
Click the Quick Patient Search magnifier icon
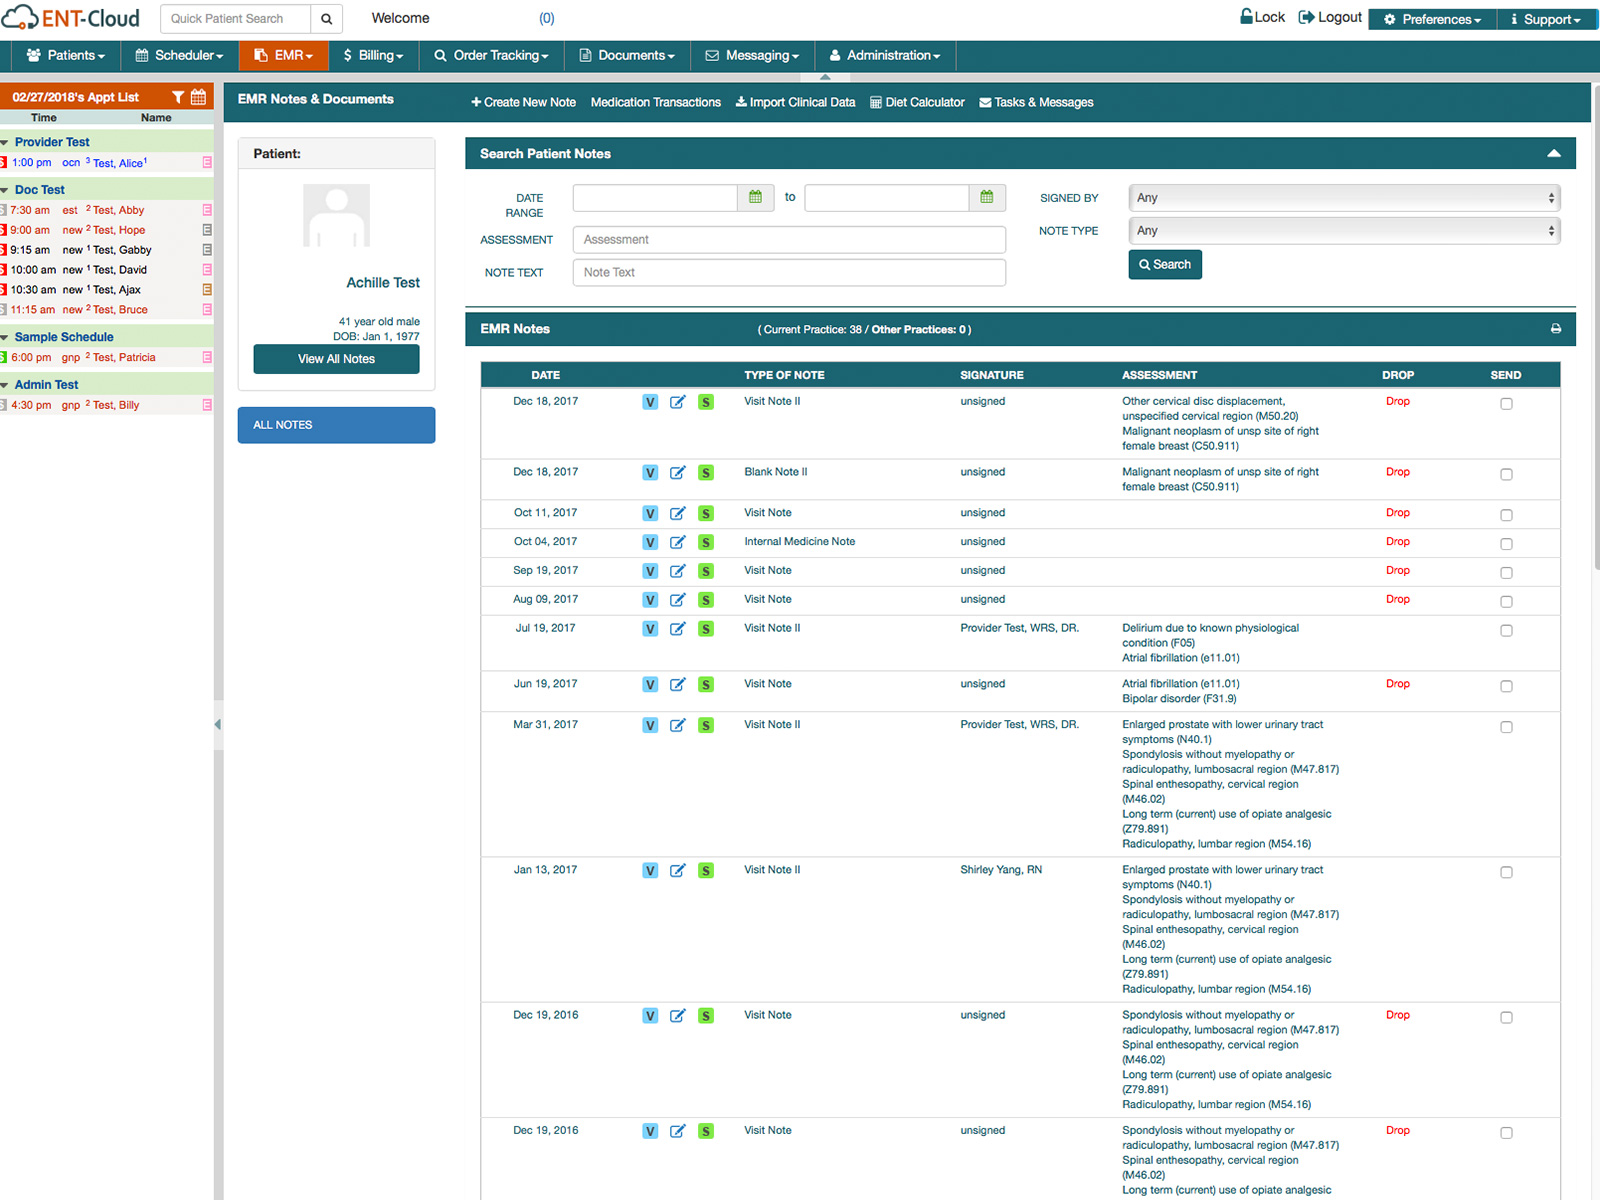coord(327,18)
